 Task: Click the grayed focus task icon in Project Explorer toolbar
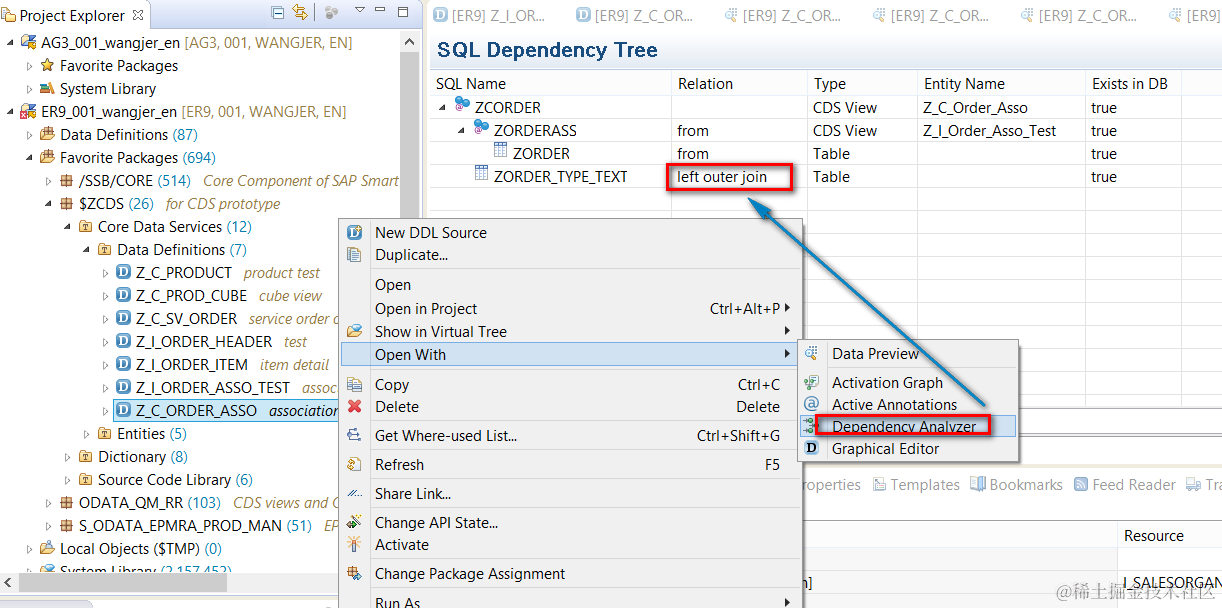point(331,14)
